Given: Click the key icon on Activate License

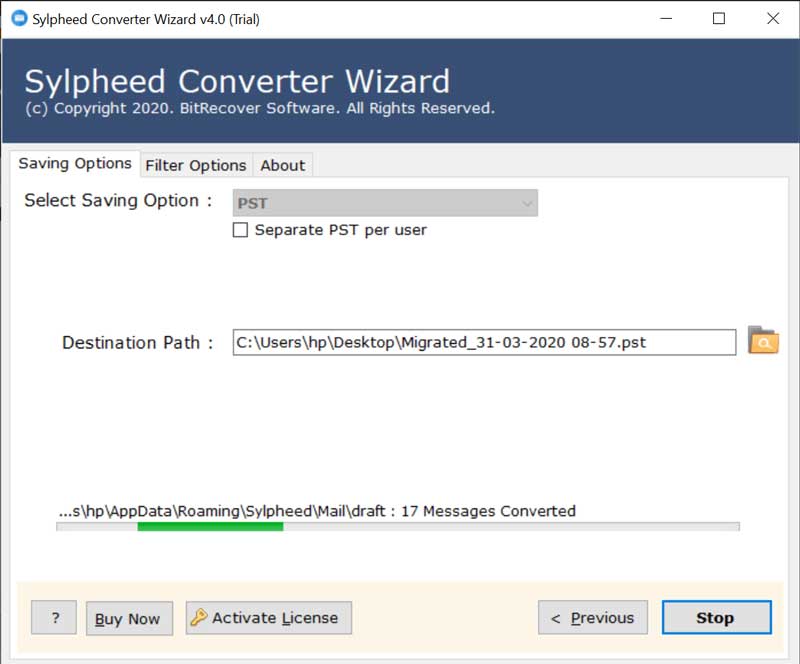Looking at the screenshot, I should 198,618.
